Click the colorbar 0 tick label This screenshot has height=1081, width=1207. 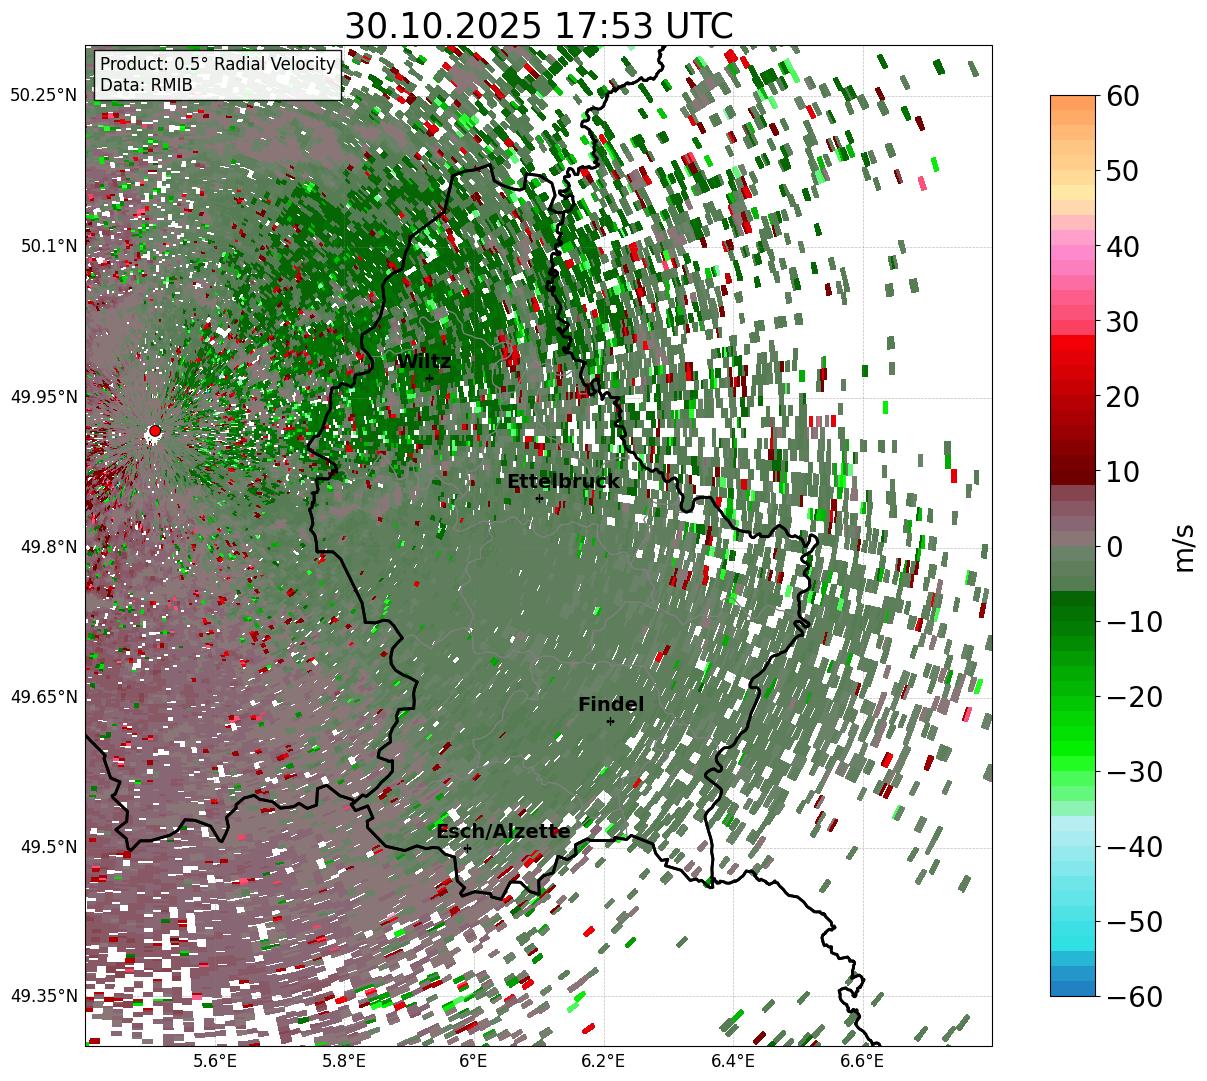pos(1114,546)
